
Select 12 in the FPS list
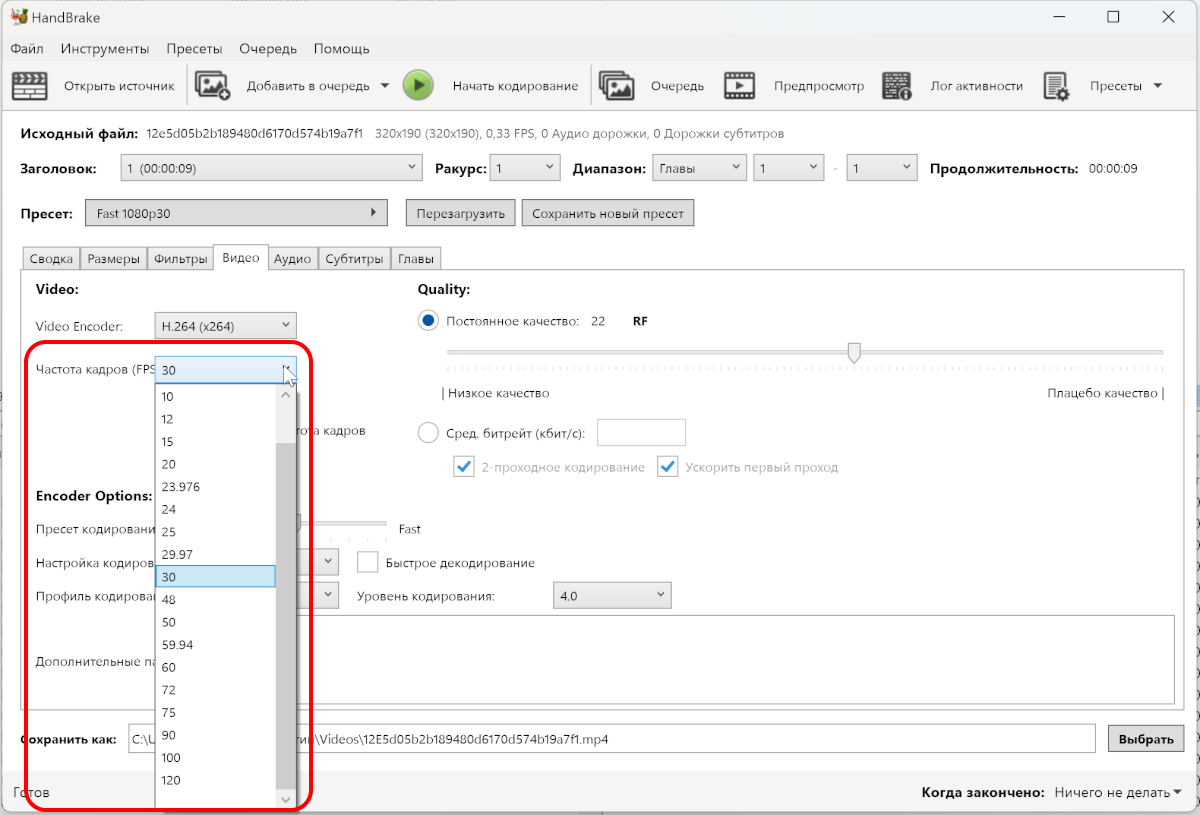click(215, 418)
